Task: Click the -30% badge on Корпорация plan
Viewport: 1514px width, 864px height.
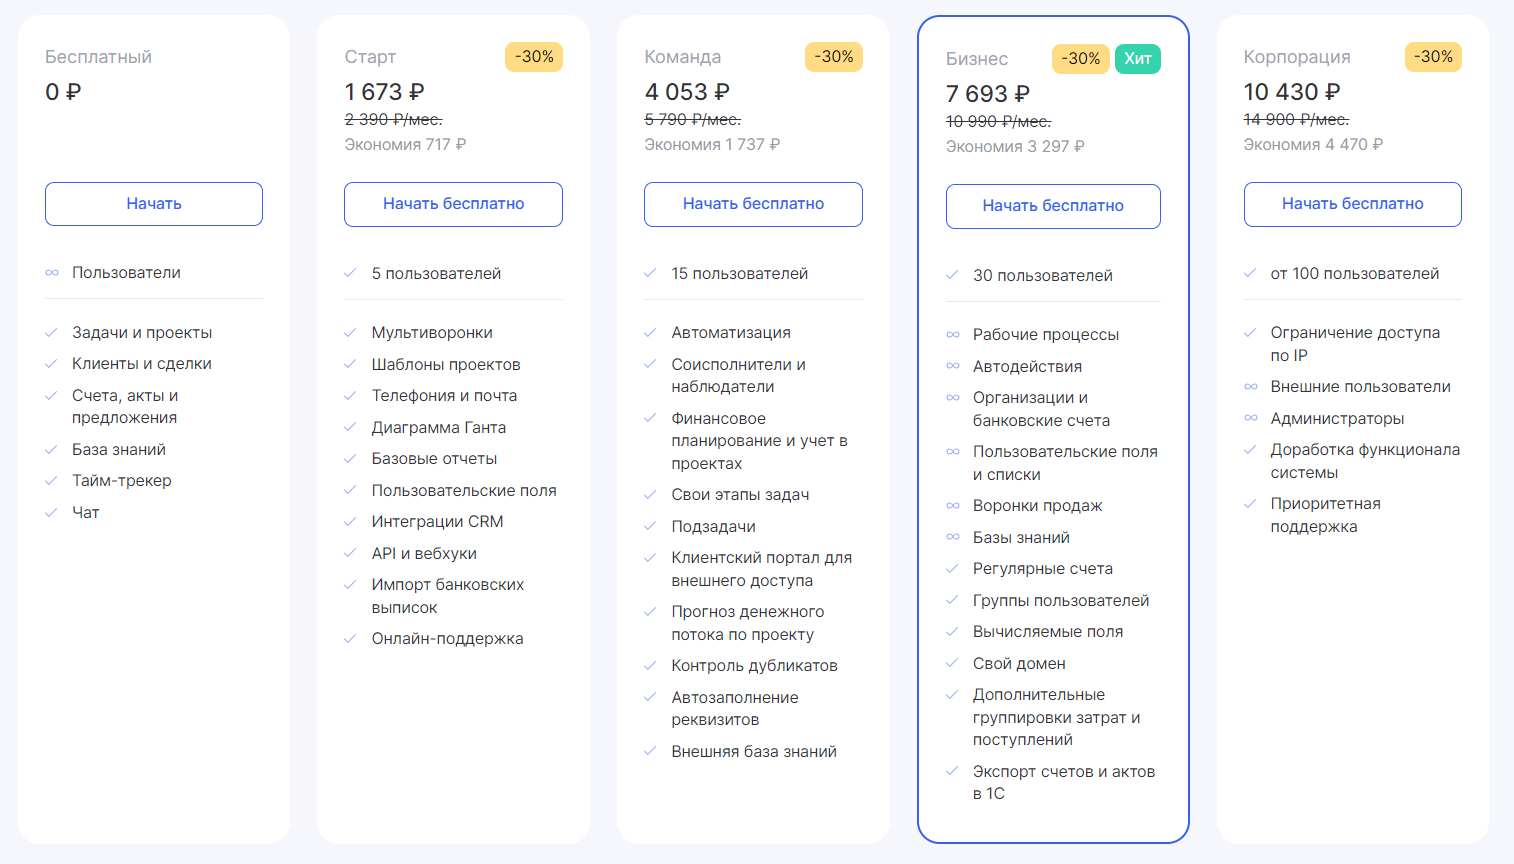Action: pos(1433,57)
